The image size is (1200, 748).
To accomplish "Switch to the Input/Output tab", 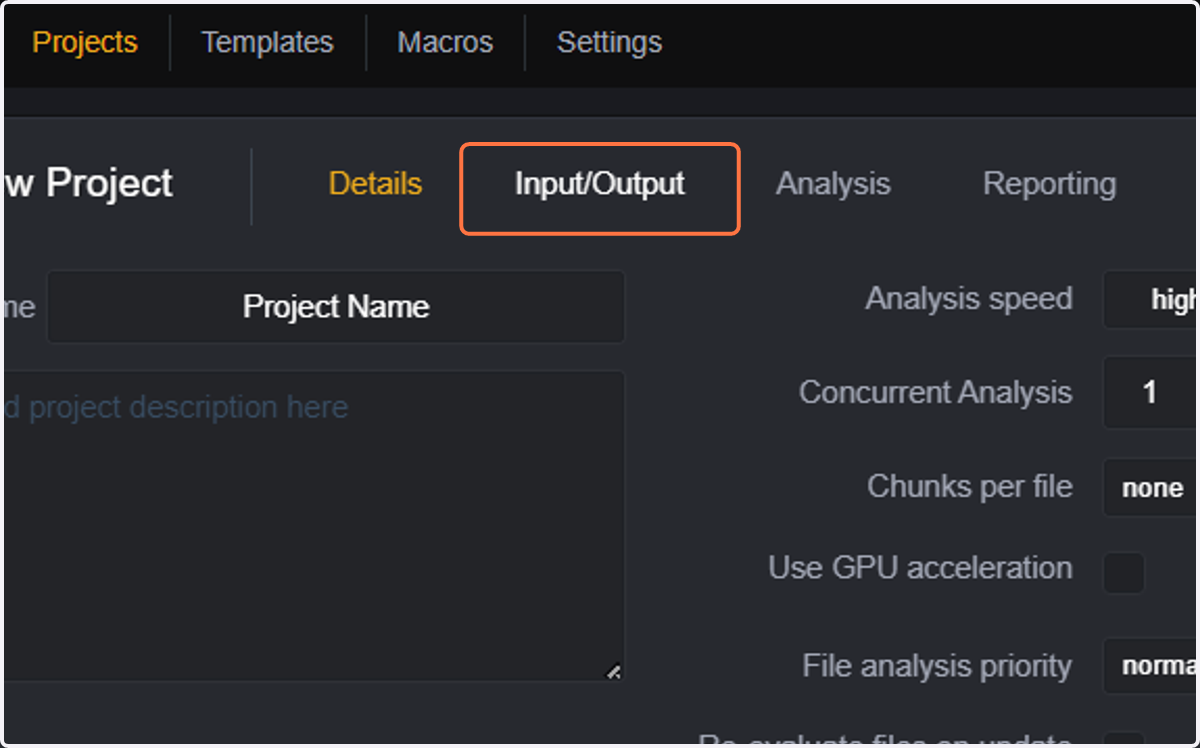I will coord(600,184).
